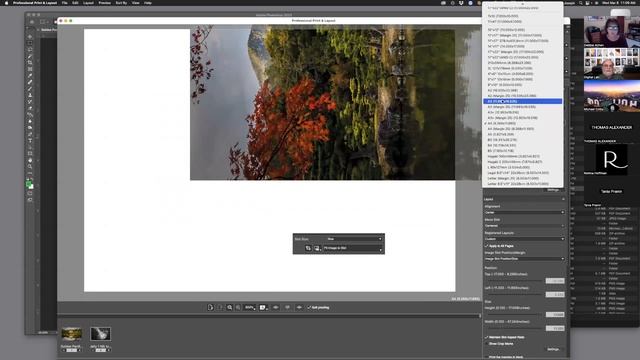
Task: Open the zoom percentage dropdown in bottom toolbar
Action: pyautogui.click(x=250, y=307)
